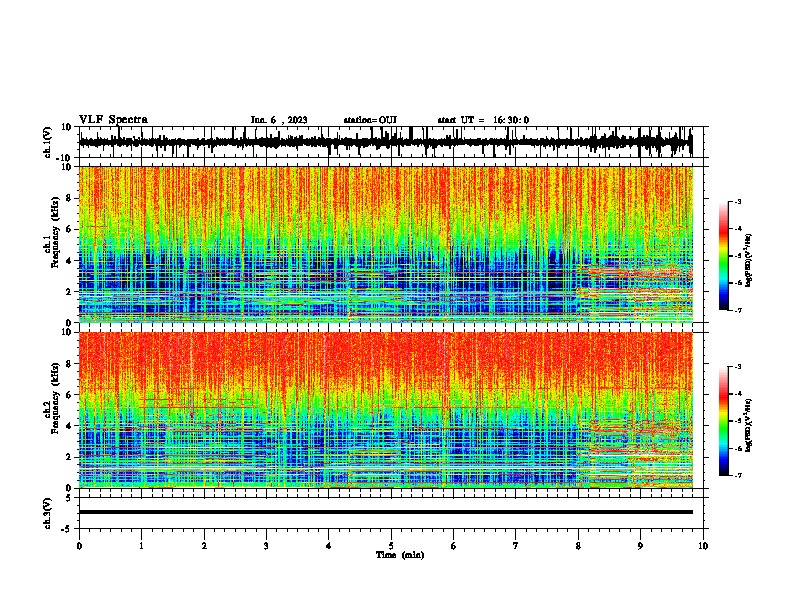Click the "2" kHz tick on ch.2 spectrogram
This screenshot has height=612, width=792.
[69, 457]
